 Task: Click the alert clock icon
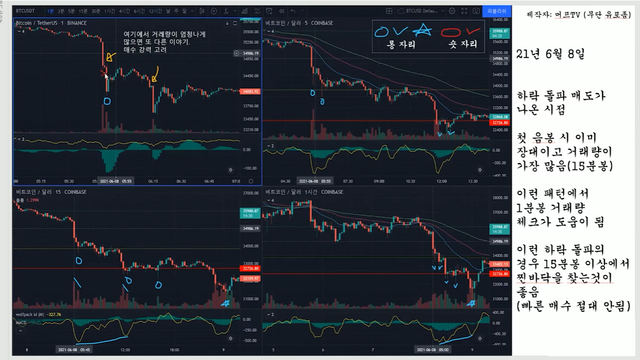269,11
